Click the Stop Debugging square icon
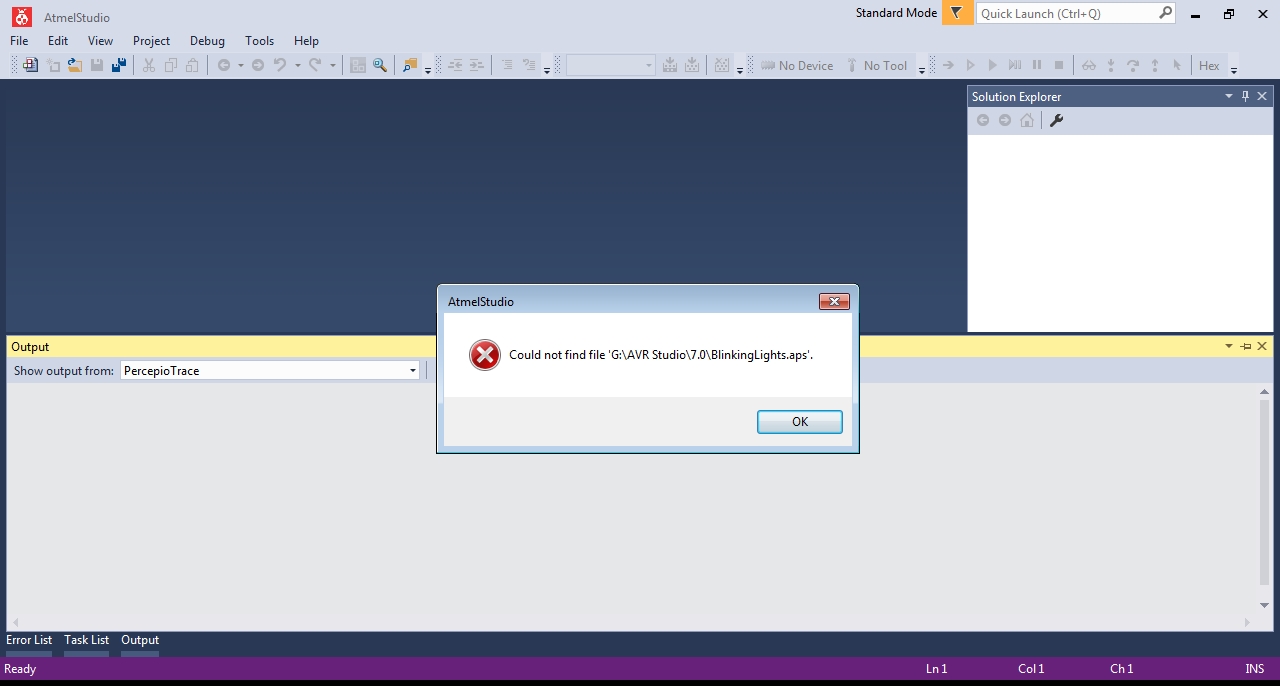1280x686 pixels. click(x=1059, y=65)
